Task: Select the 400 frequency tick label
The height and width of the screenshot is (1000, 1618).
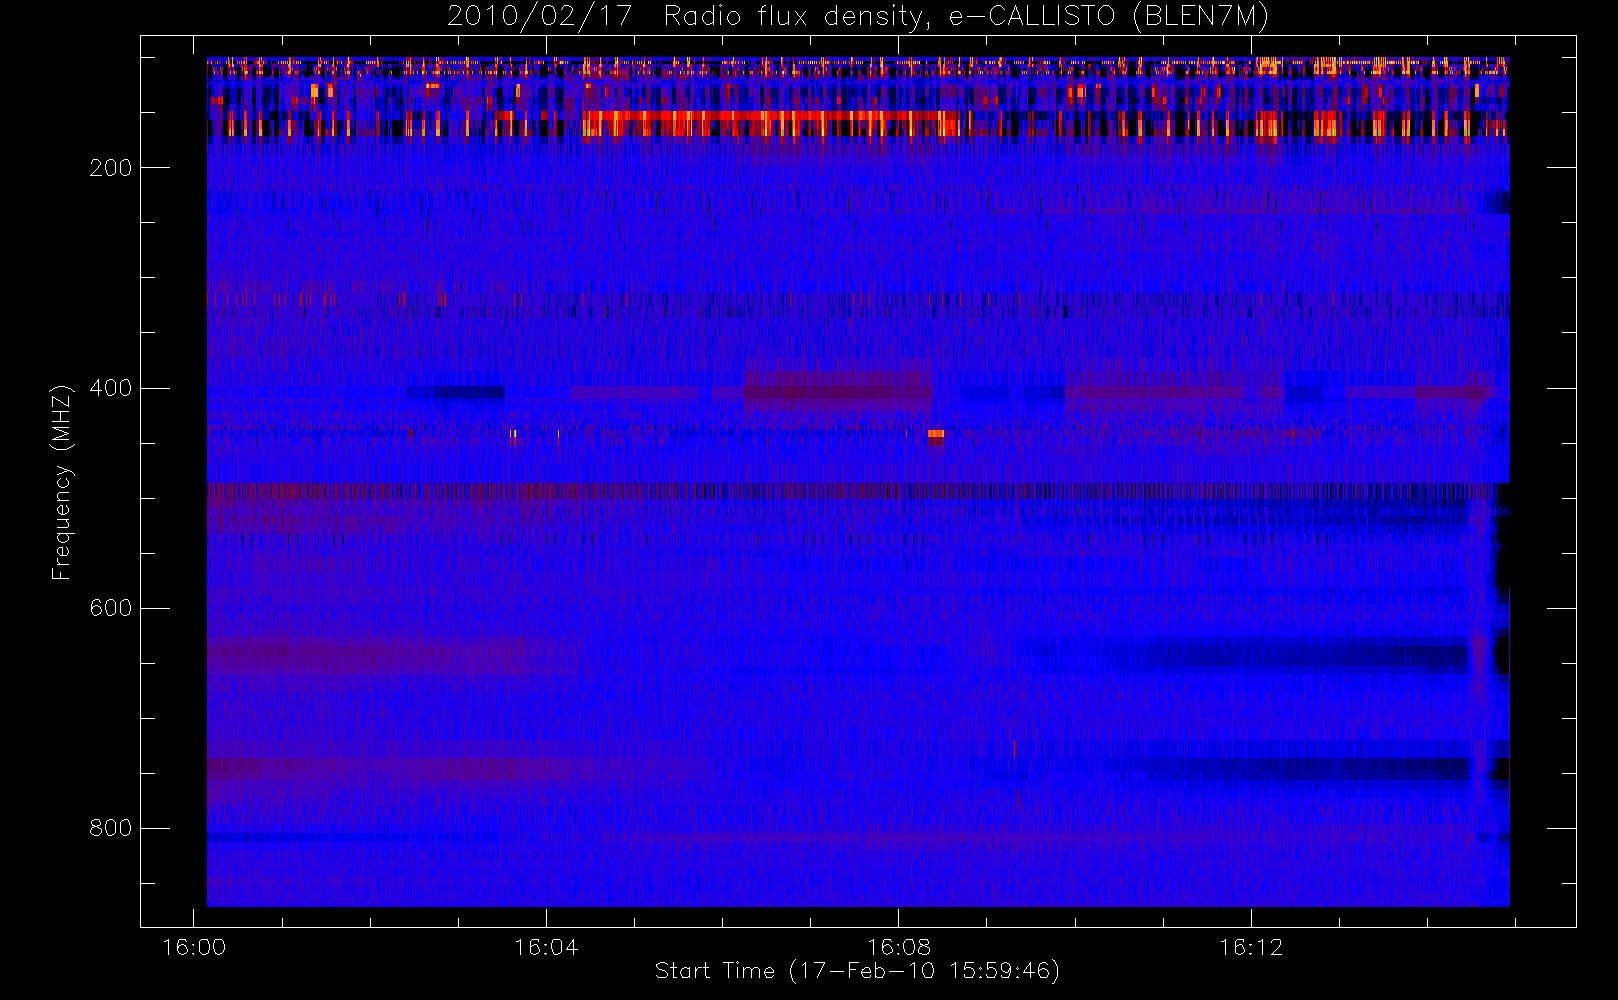Action: coord(111,388)
